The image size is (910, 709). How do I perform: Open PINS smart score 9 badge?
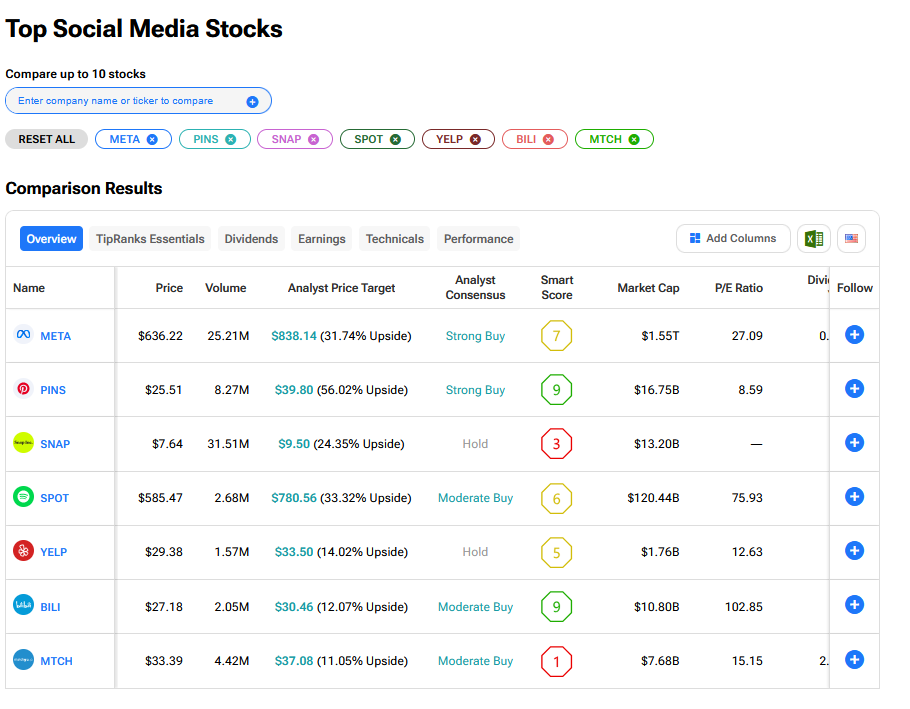click(556, 389)
